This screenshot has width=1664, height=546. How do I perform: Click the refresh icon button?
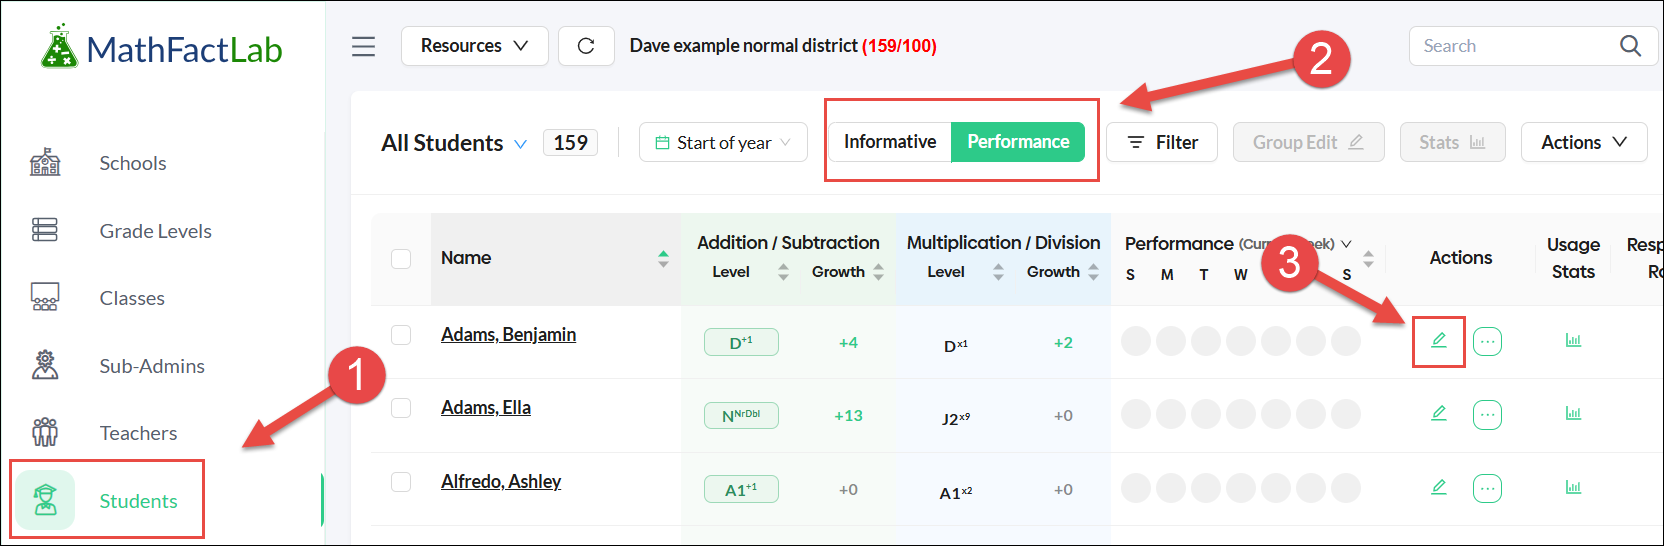pyautogui.click(x=586, y=46)
